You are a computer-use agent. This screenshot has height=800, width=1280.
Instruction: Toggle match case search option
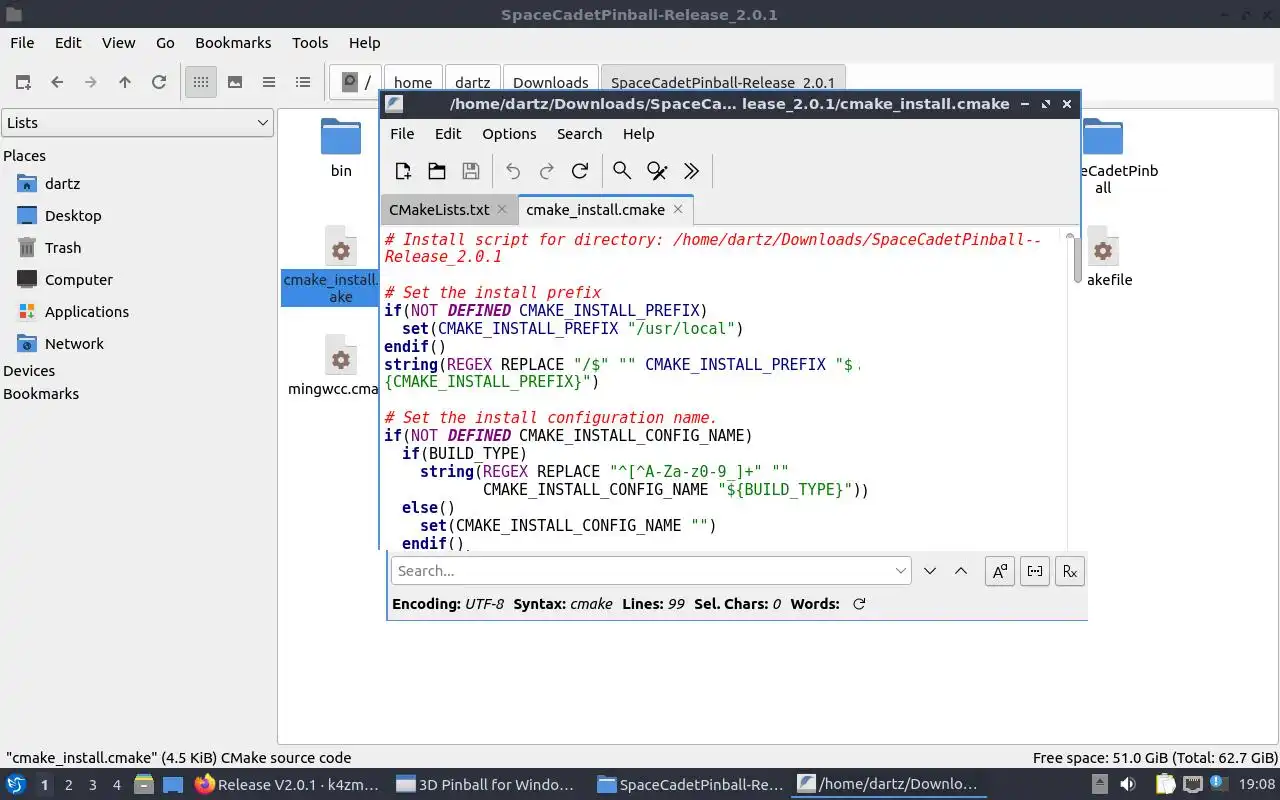point(1000,571)
